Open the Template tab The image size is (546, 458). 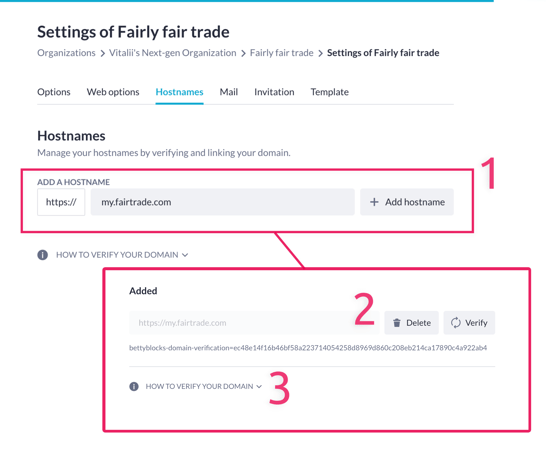coord(329,92)
